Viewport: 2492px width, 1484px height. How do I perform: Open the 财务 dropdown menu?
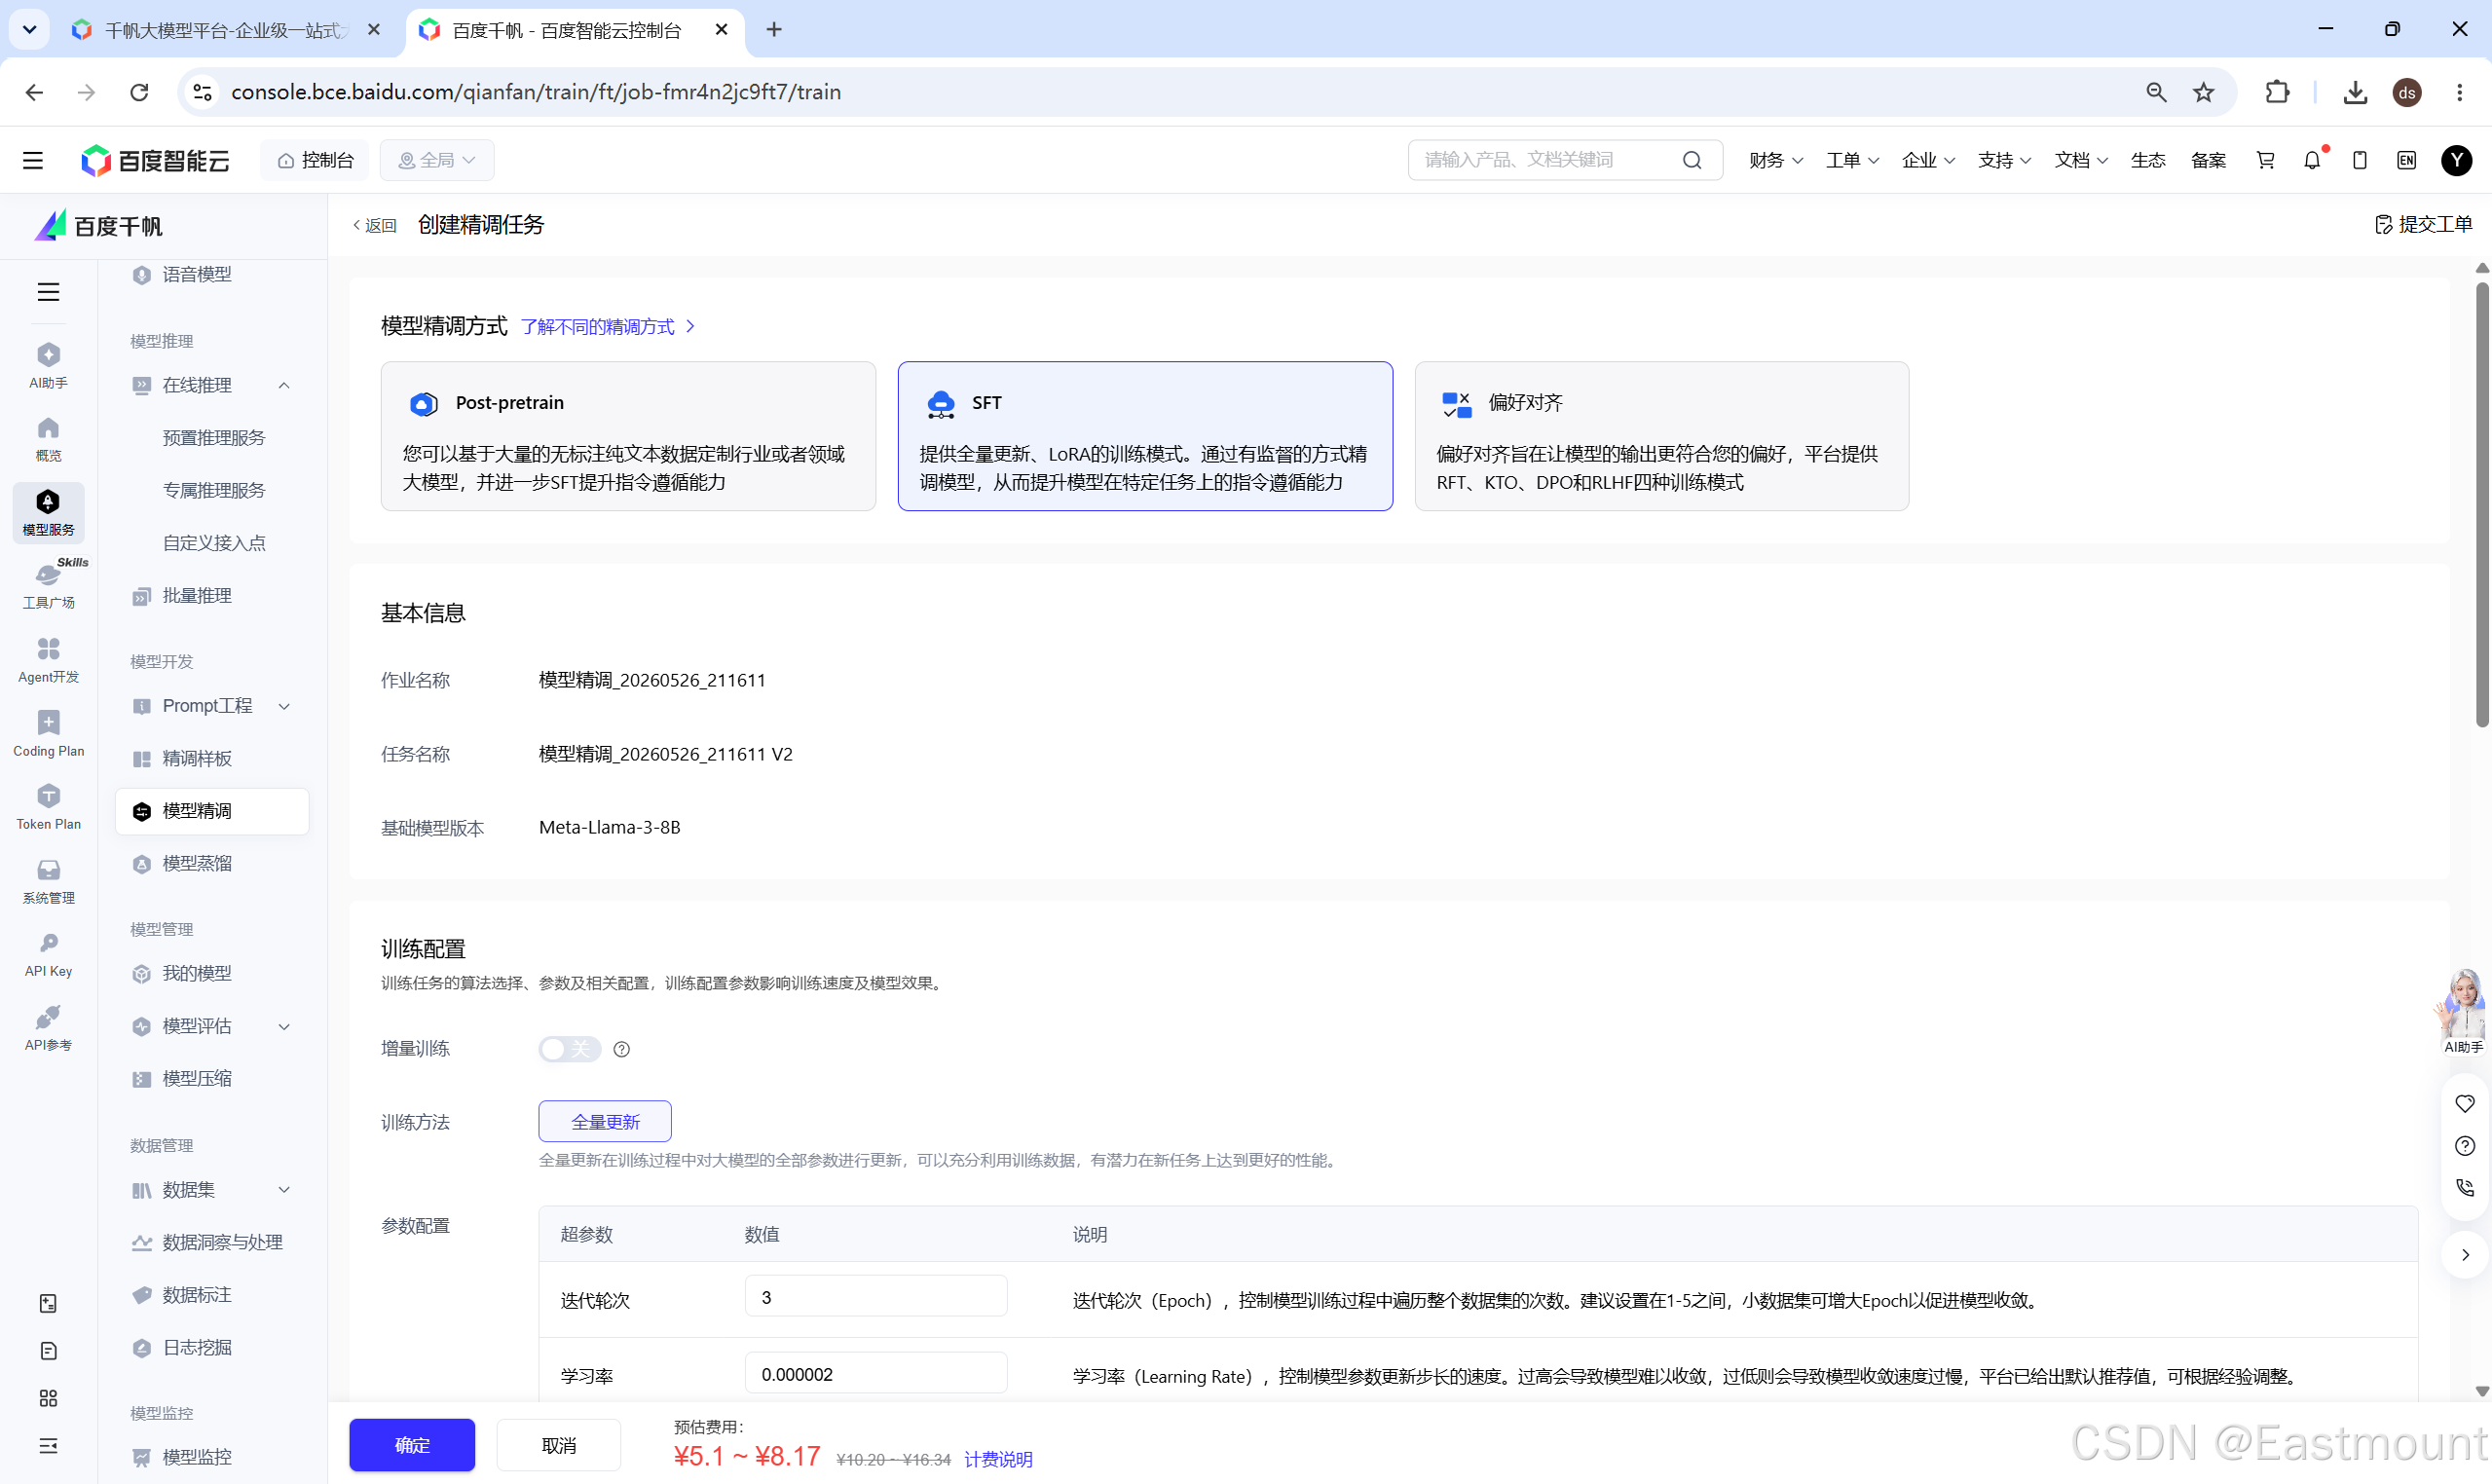click(x=1775, y=160)
